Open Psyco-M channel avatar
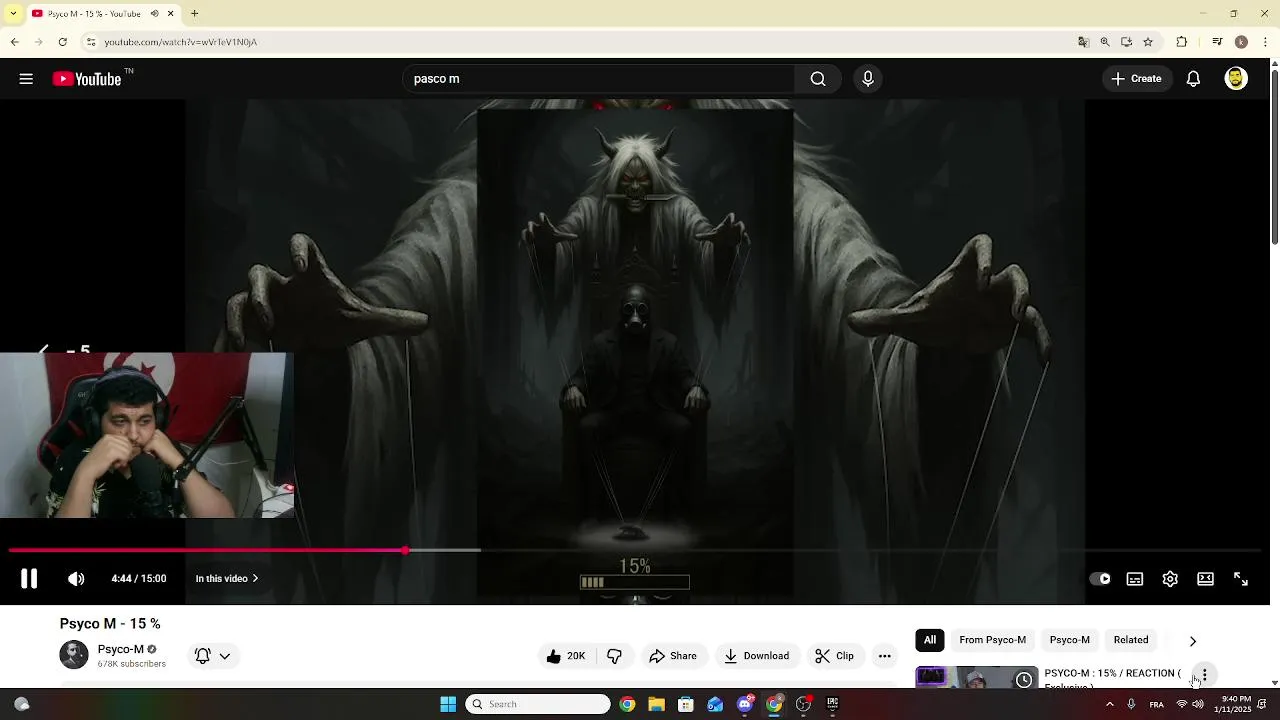Screen dimensions: 1280x720 pyautogui.click(x=74, y=655)
